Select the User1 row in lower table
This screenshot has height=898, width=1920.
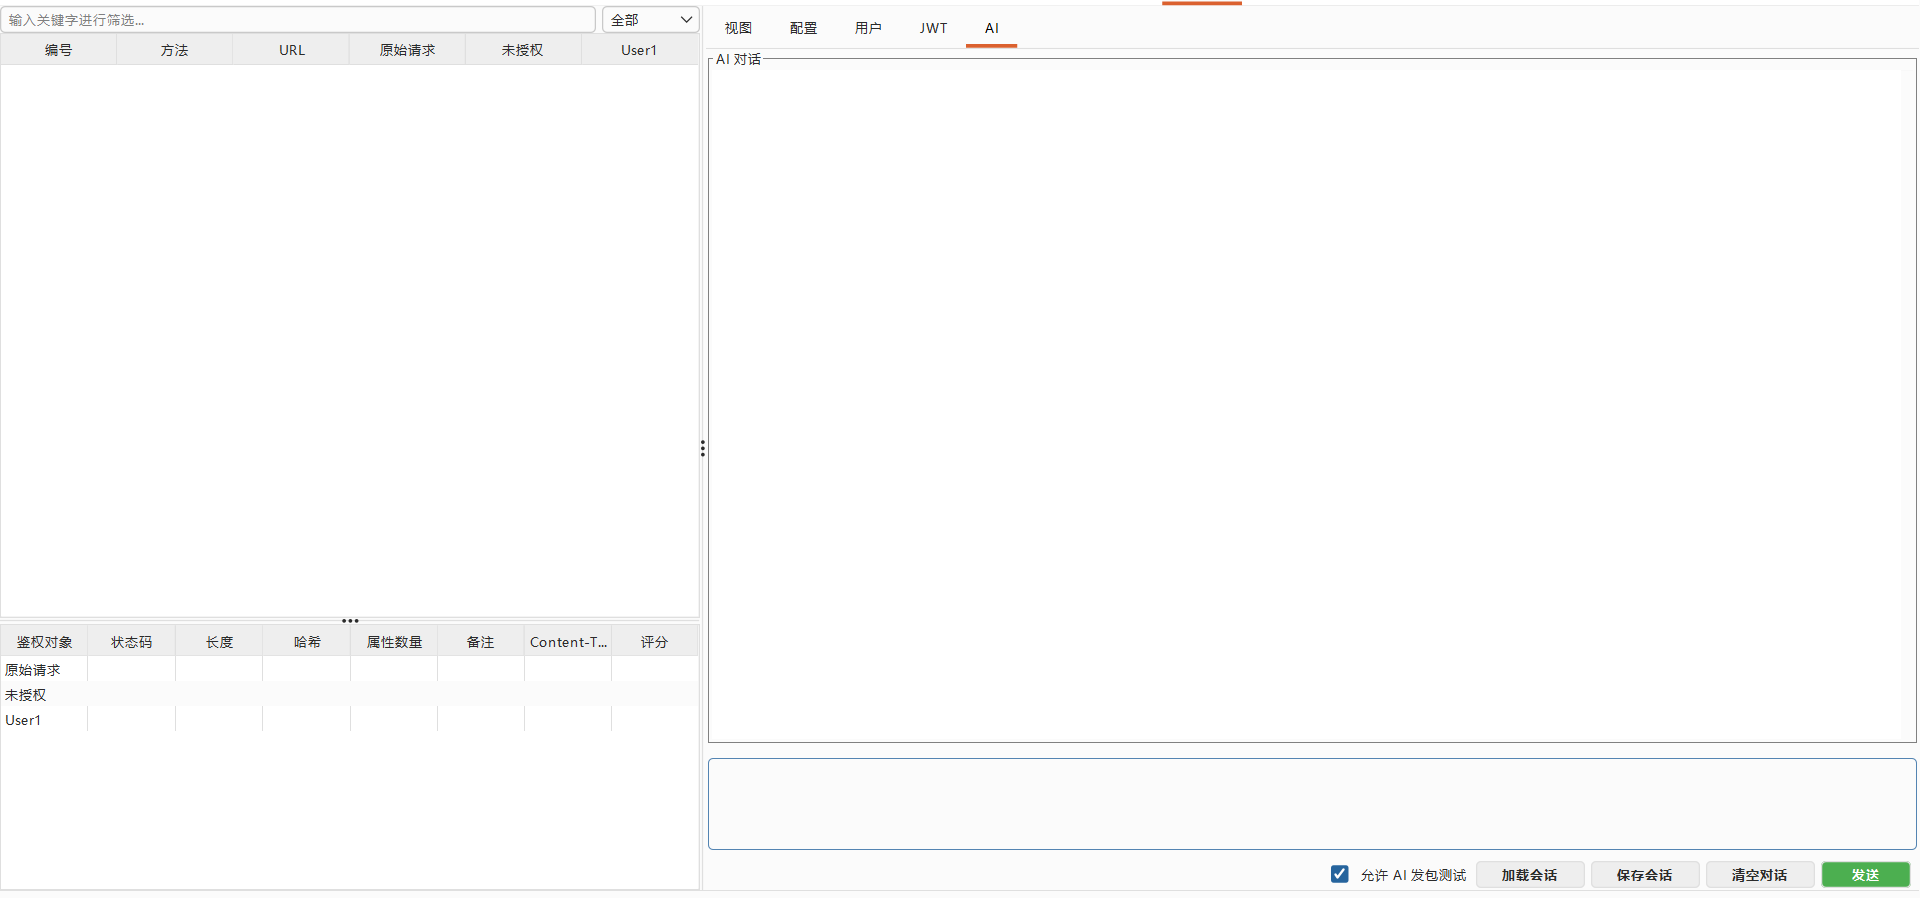tap(349, 720)
